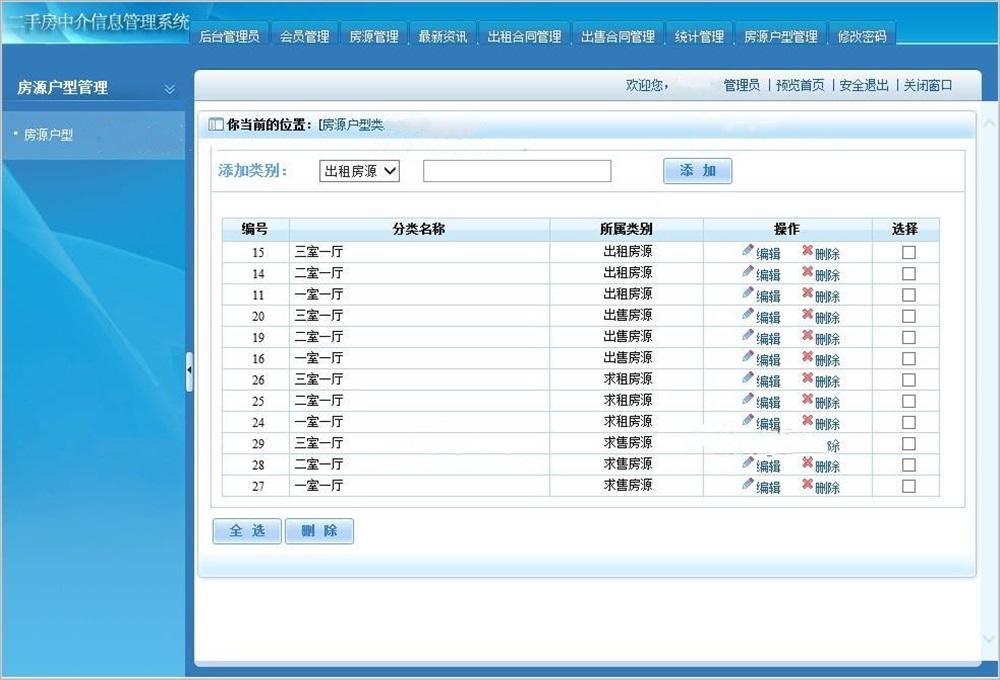Click the red delete X for row 19
Viewport: 1000px width, 680px height.
[x=807, y=335]
